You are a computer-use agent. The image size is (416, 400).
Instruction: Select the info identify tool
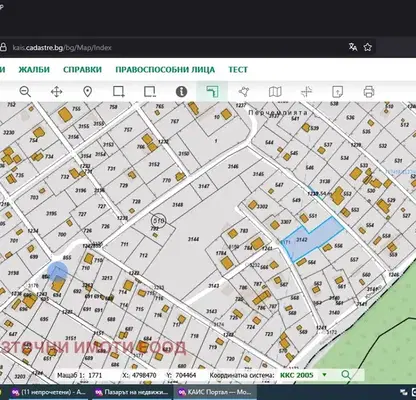181,91
